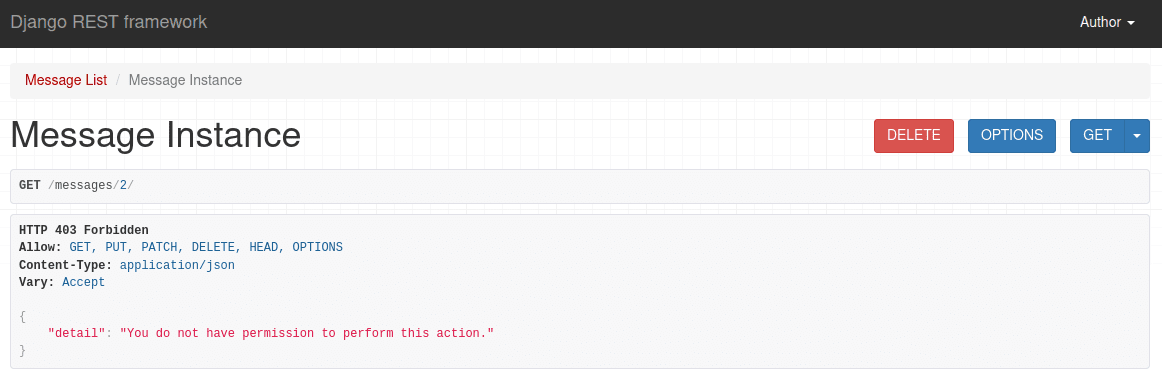Click the Vary: Accept header
Image resolution: width=1162 pixels, height=382 pixels.
[62, 283]
